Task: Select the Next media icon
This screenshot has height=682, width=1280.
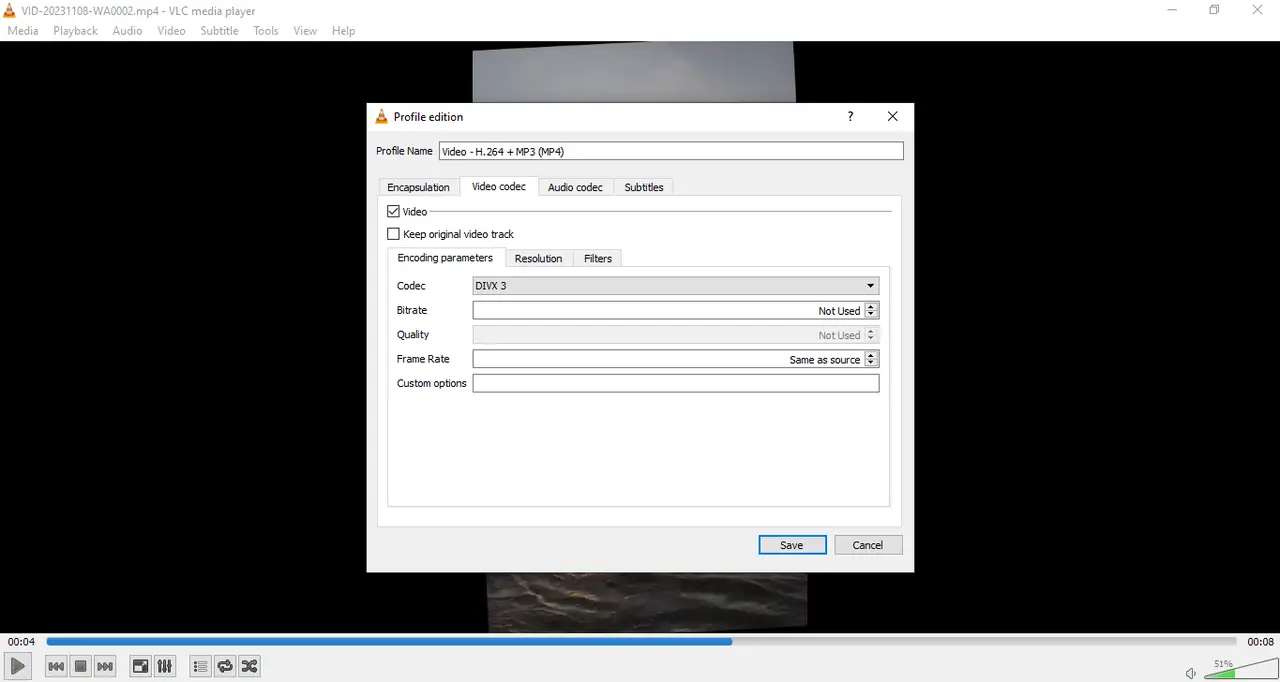Action: pyautogui.click(x=104, y=665)
